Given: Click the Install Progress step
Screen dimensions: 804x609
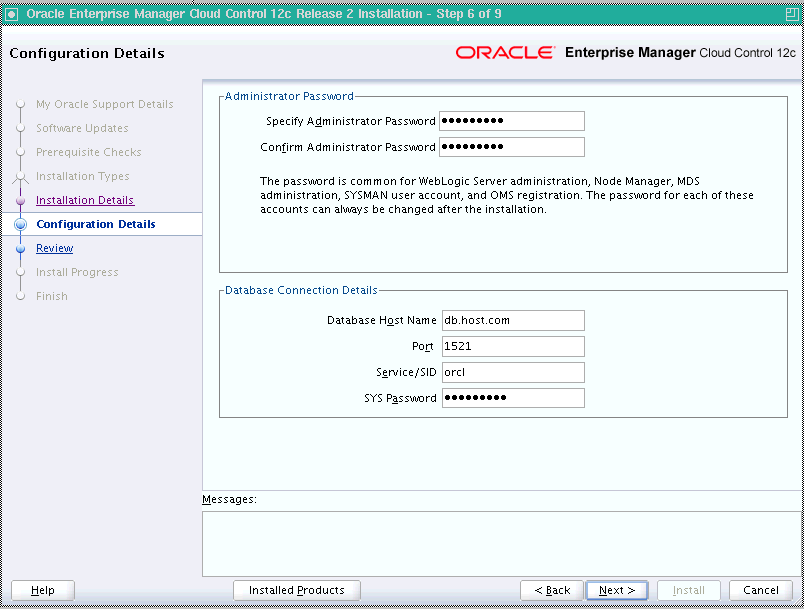Looking at the screenshot, I should coord(77,272).
